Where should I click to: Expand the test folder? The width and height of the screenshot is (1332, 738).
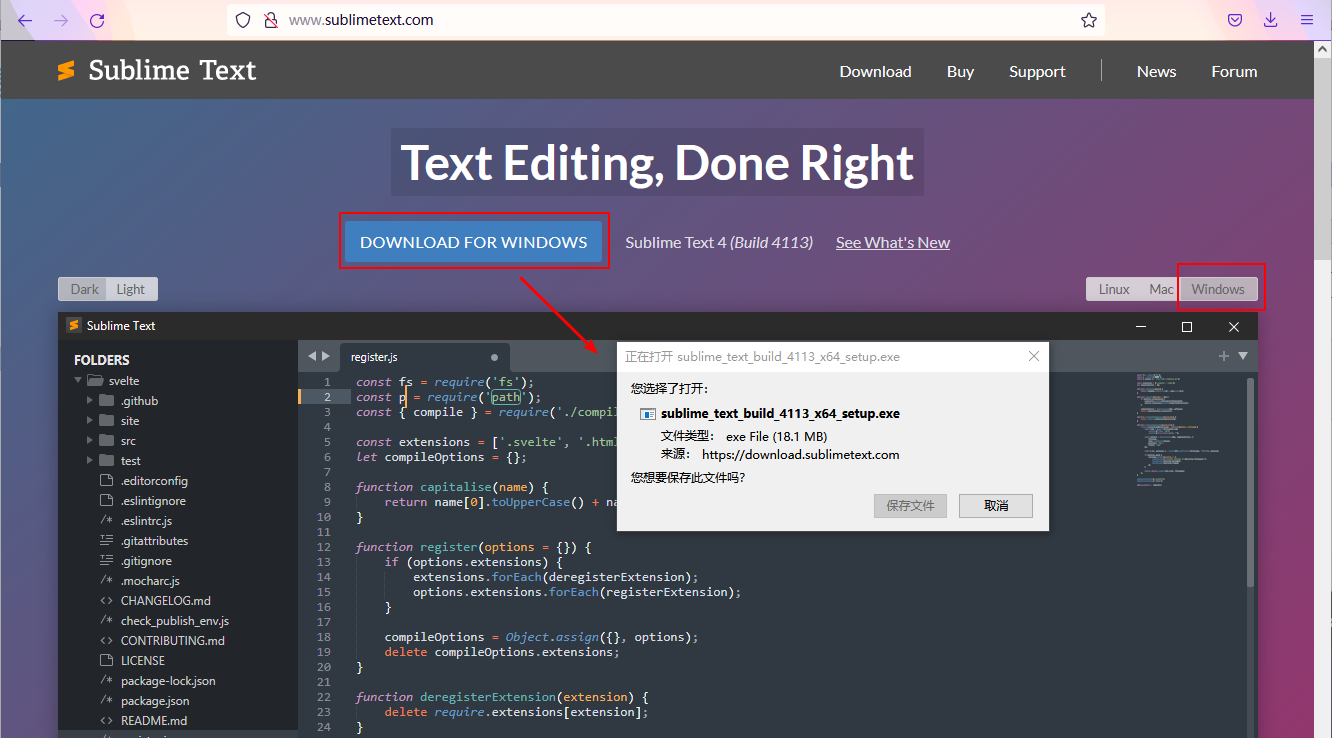[x=91, y=461]
